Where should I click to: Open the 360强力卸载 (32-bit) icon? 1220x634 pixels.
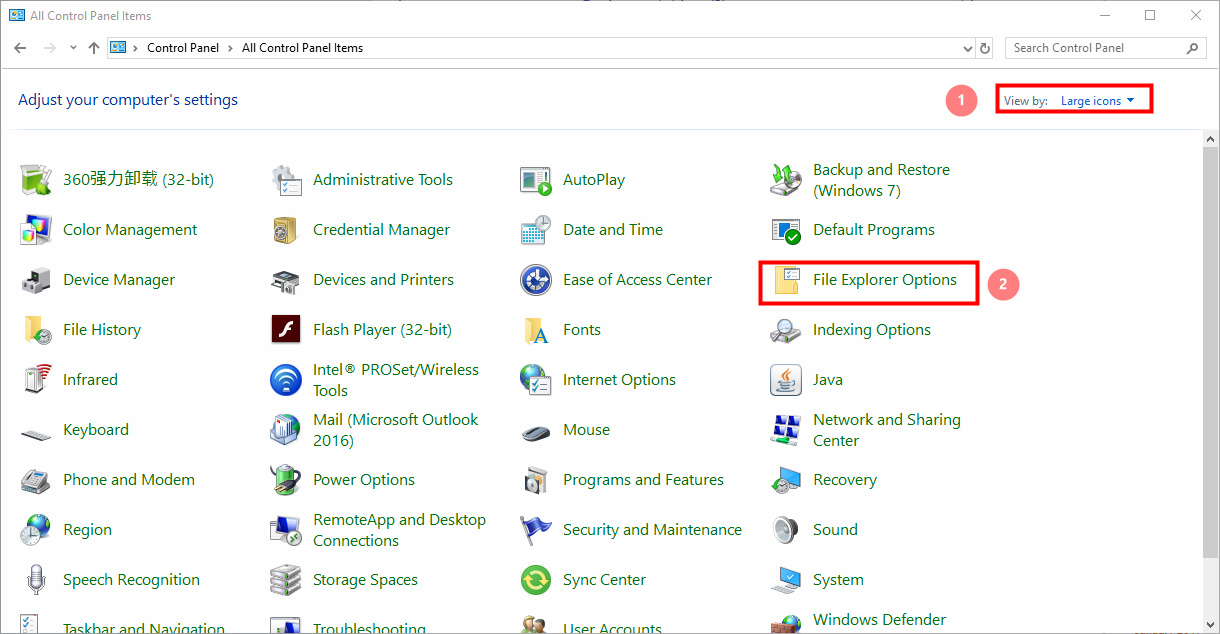point(36,180)
